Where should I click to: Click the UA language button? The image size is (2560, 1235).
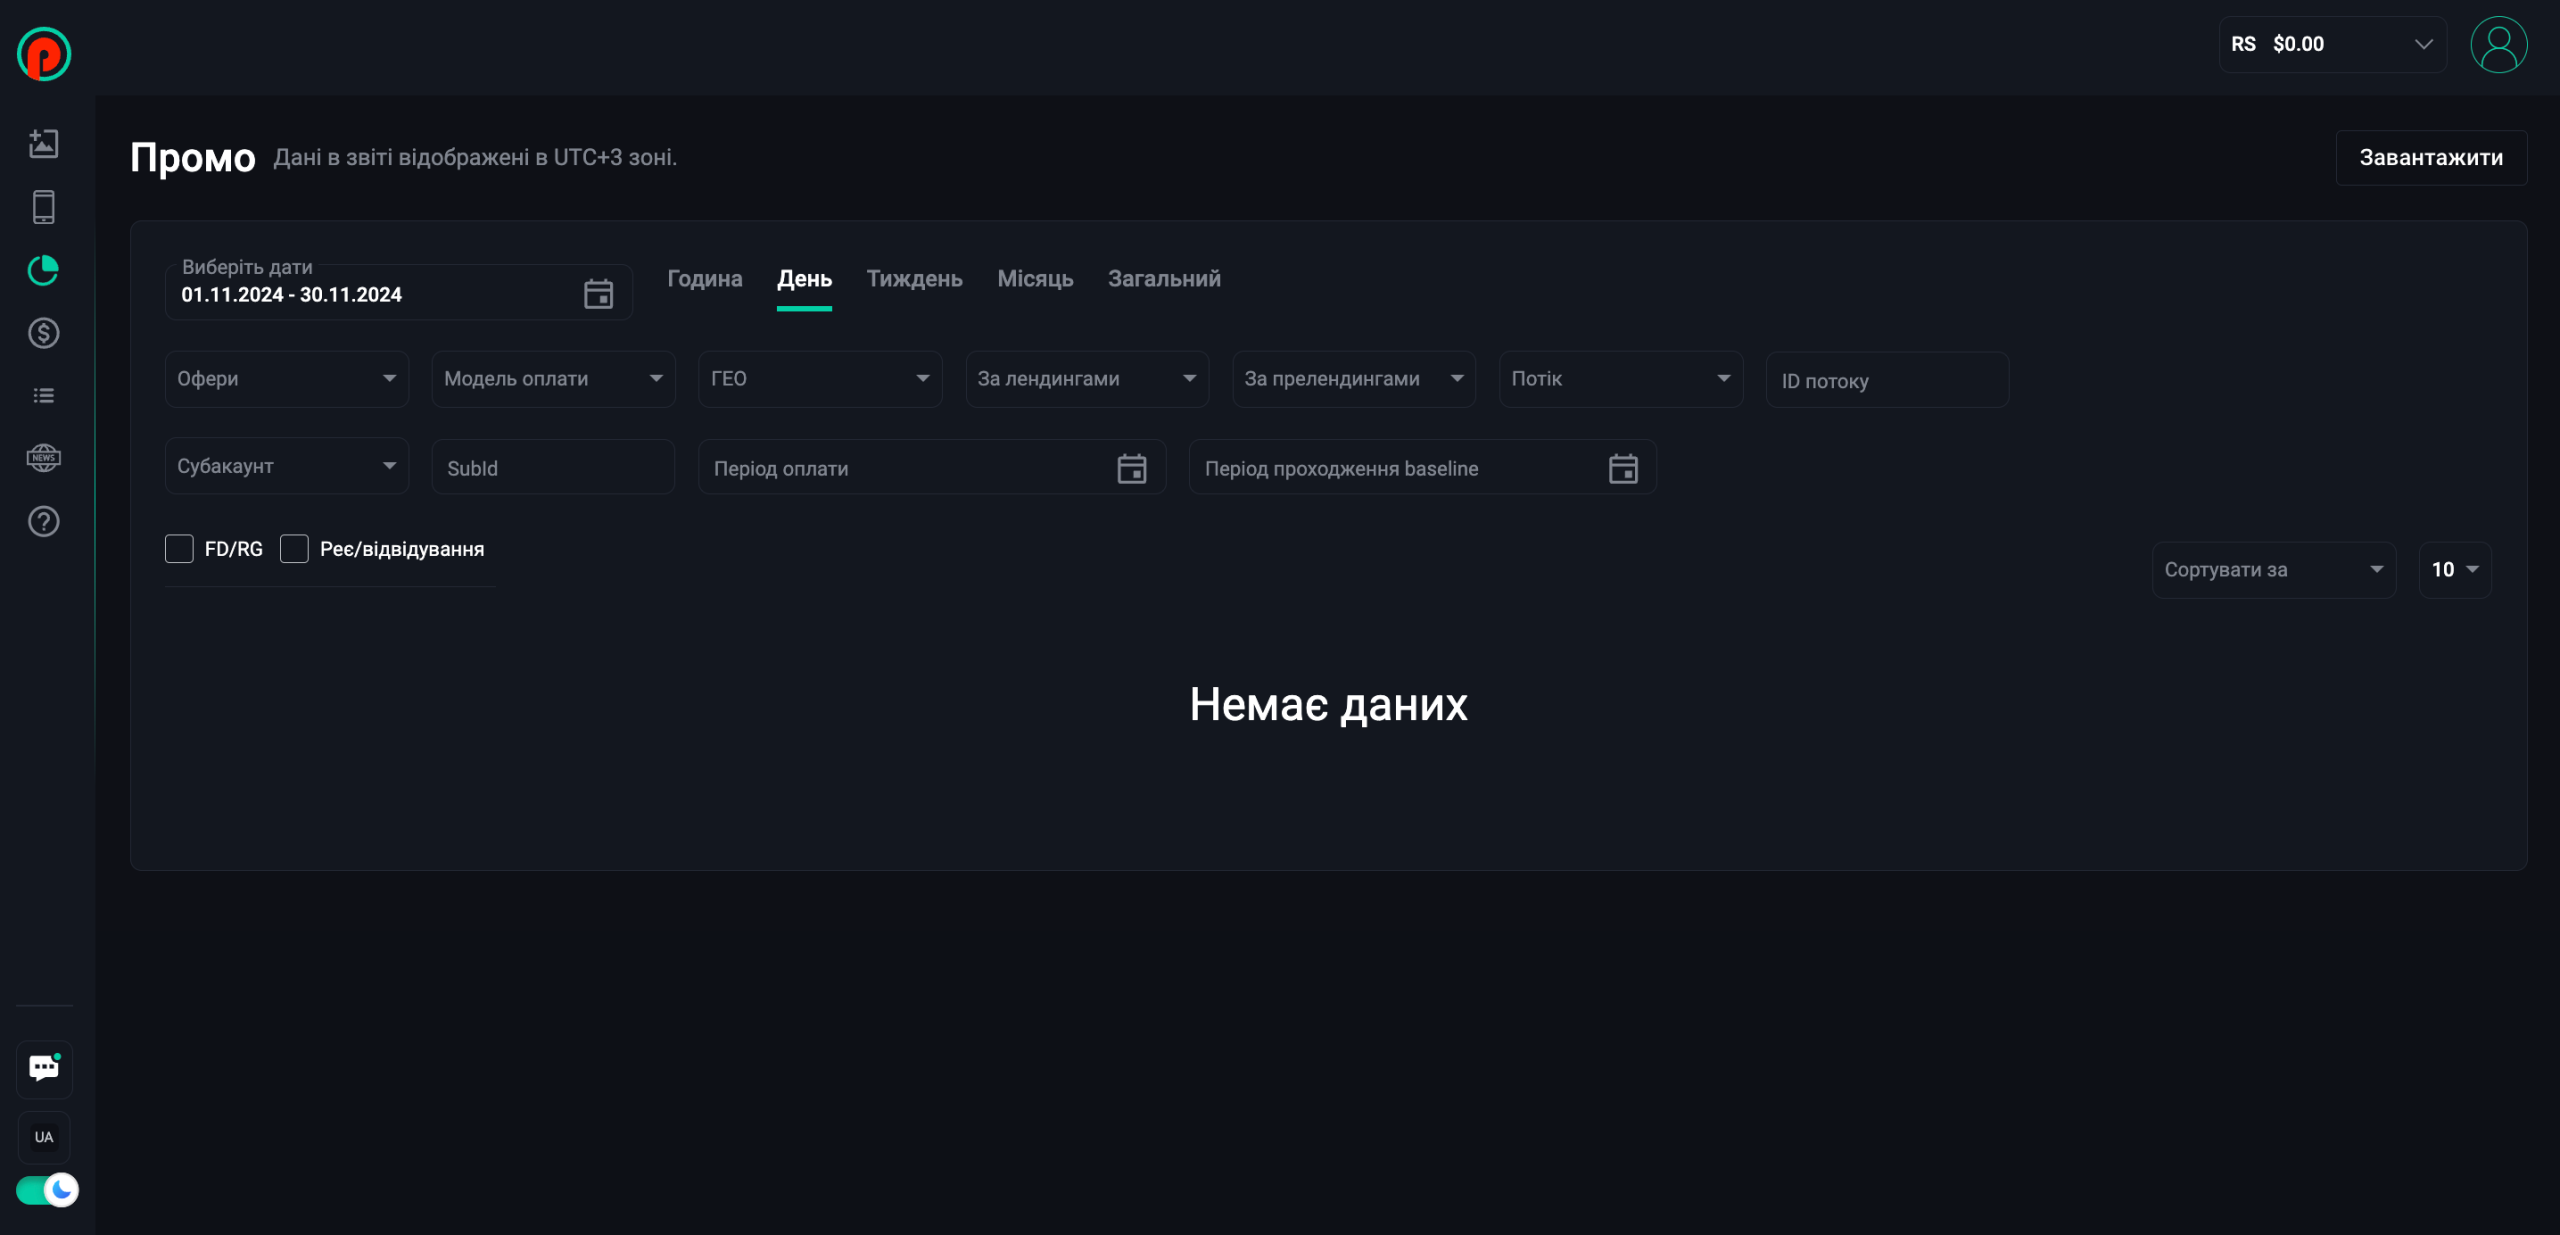(x=44, y=1137)
